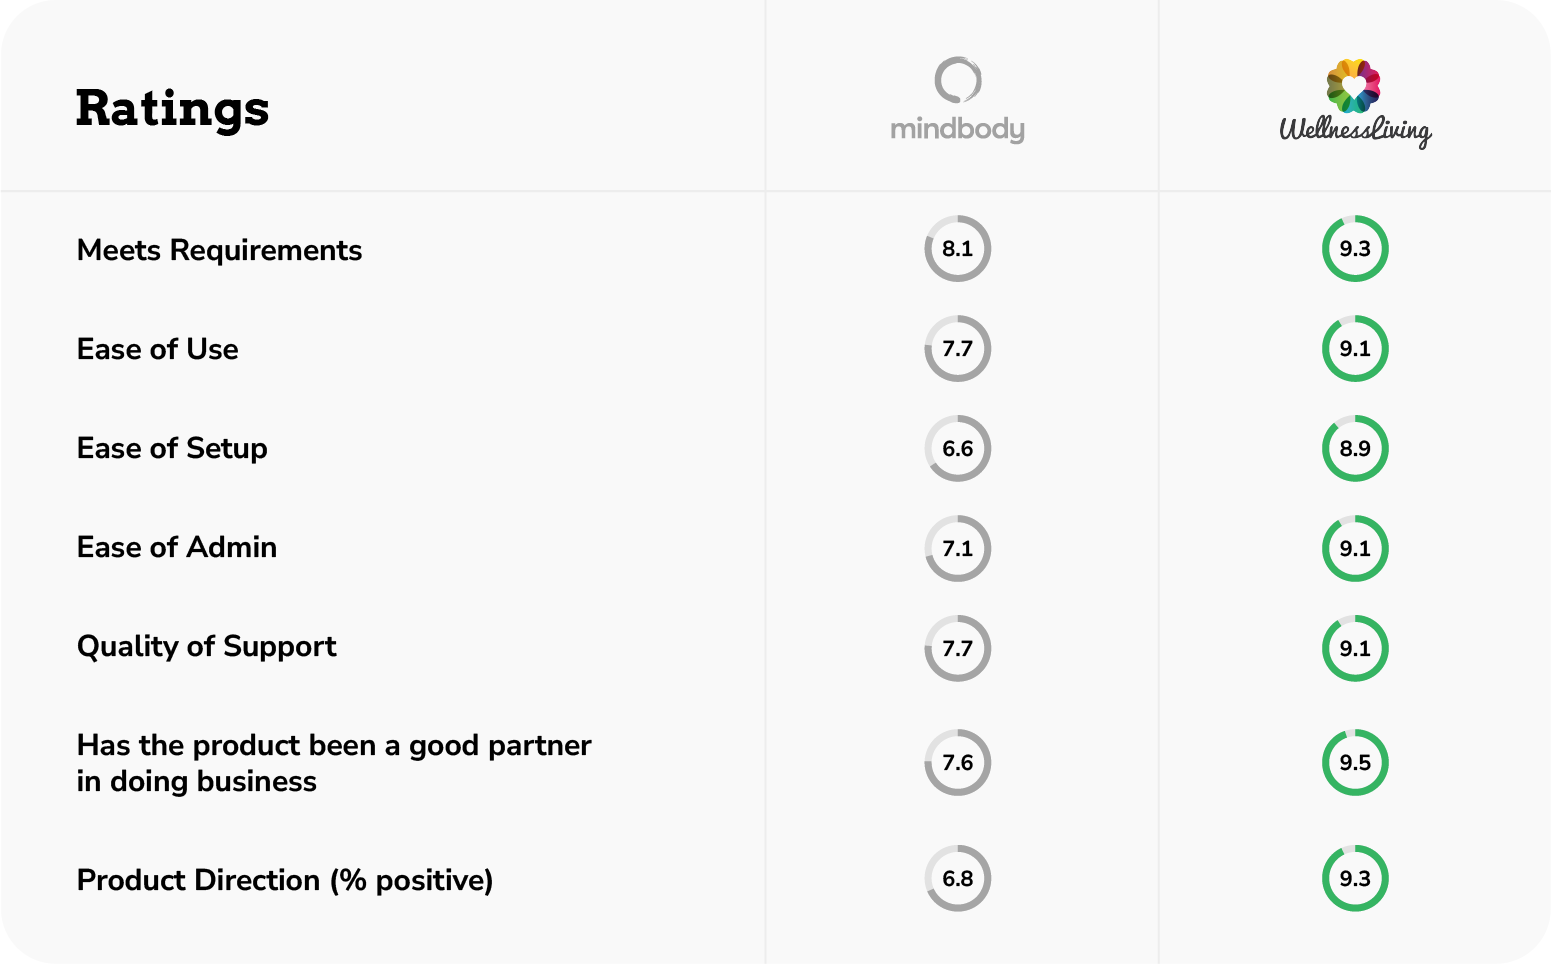The image size is (1551, 964).
Task: Click WellnessLiving's 9.1 Ease of Use circle
Action: (x=1355, y=349)
